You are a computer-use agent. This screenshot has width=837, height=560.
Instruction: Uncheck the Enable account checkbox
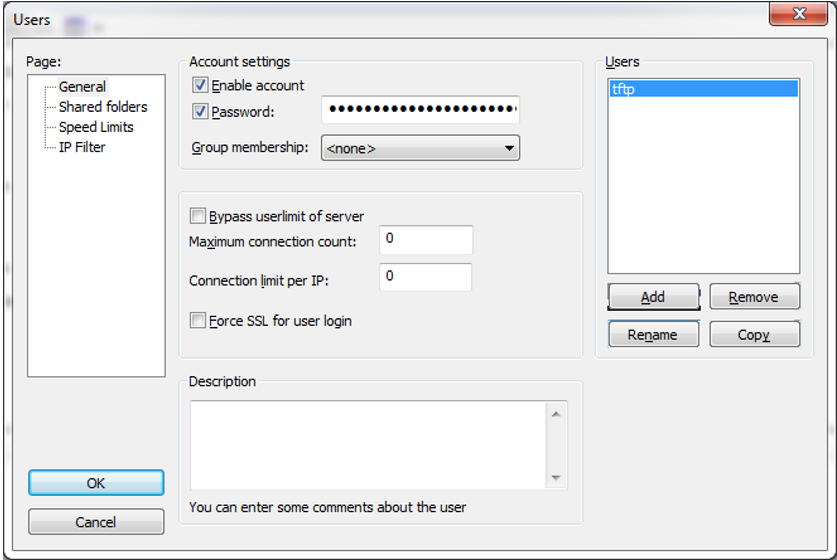[x=200, y=86]
